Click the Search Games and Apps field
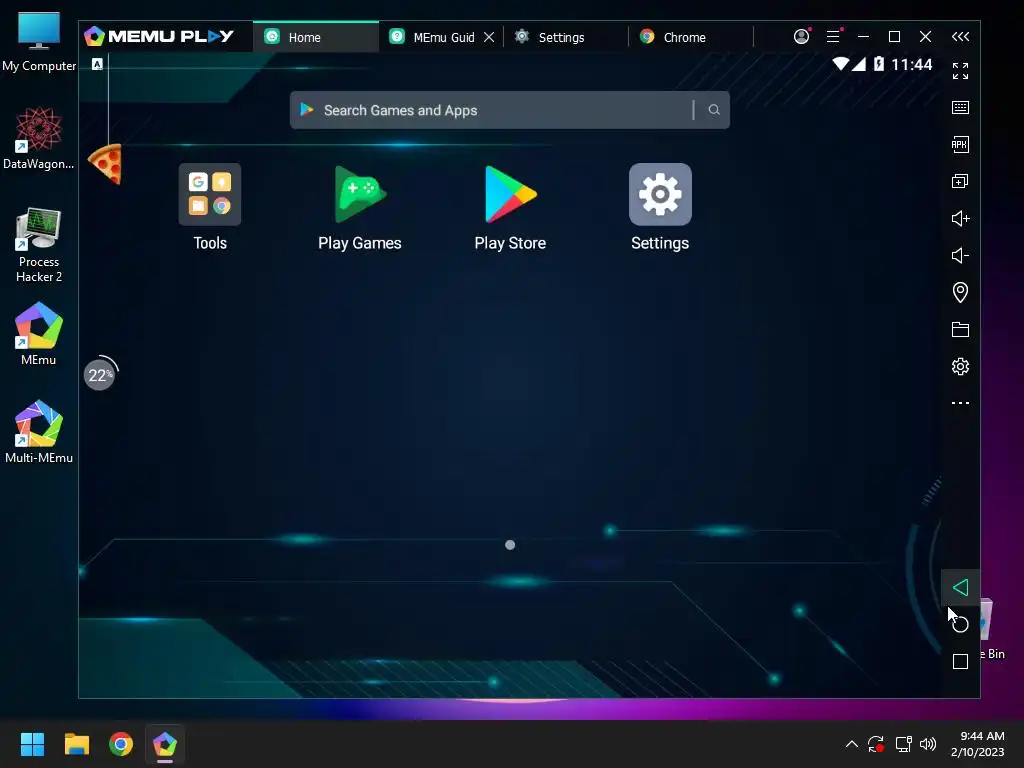Image resolution: width=1024 pixels, height=768 pixels. pyautogui.click(x=509, y=110)
